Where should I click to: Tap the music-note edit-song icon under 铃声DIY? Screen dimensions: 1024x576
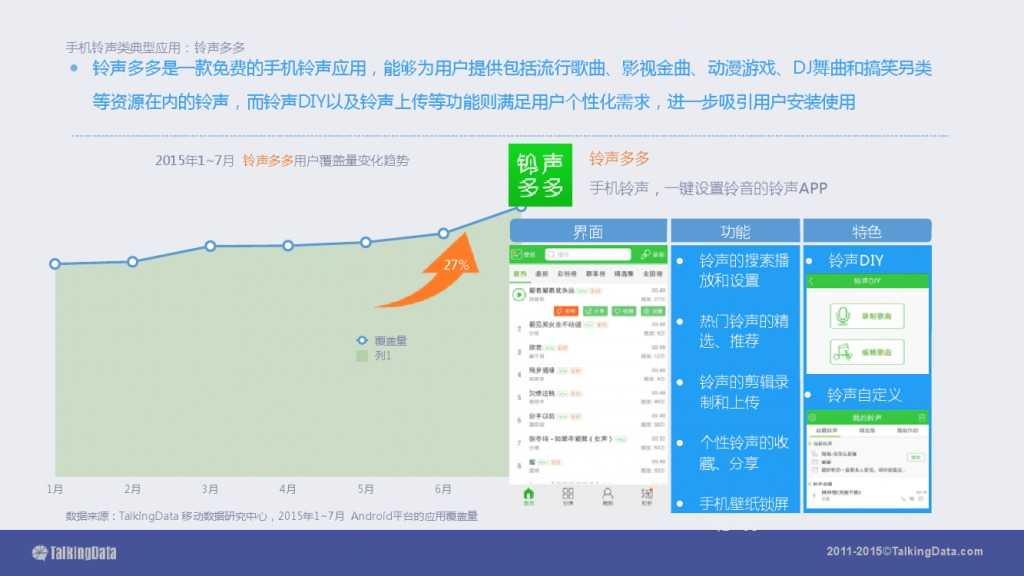pos(843,351)
